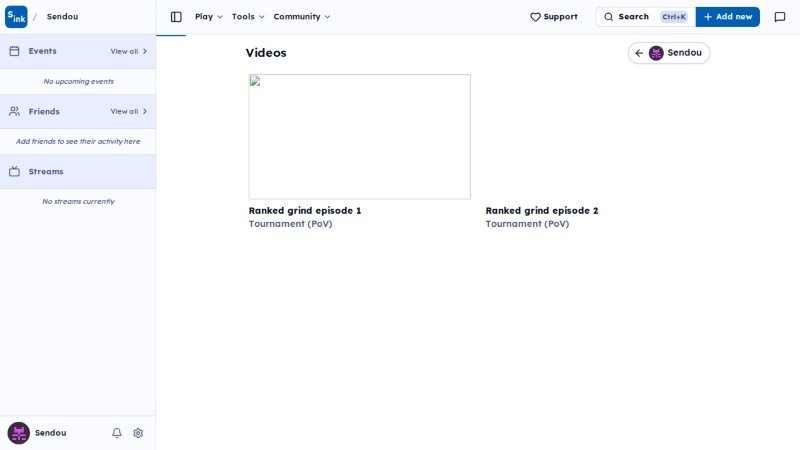Click 'No streams currently' text
This screenshot has height=450, width=800.
click(x=79, y=202)
